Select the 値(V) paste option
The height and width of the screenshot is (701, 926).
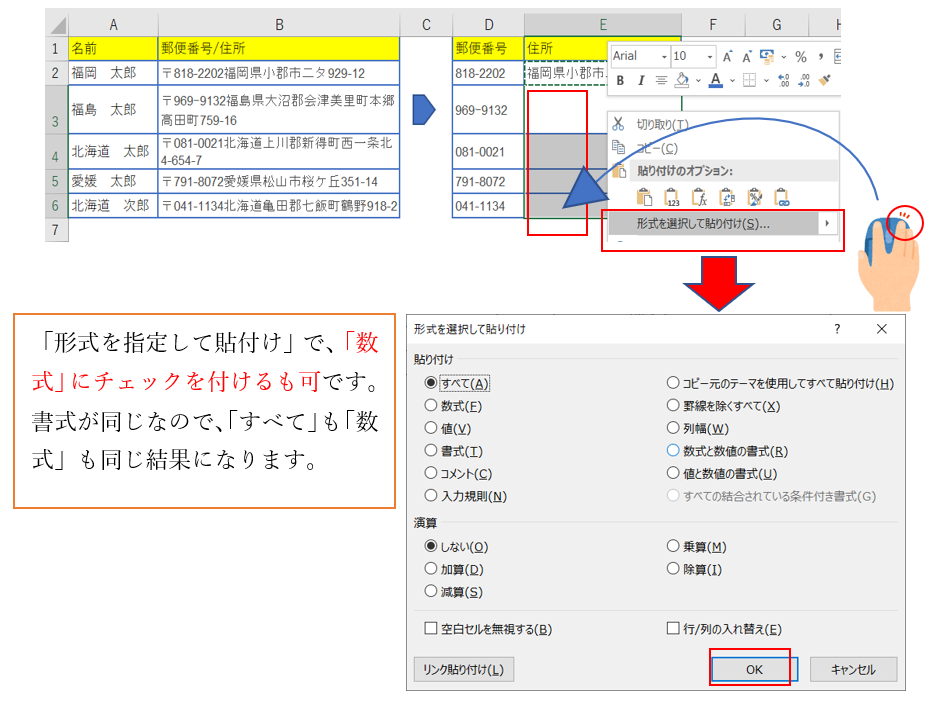click(x=431, y=428)
